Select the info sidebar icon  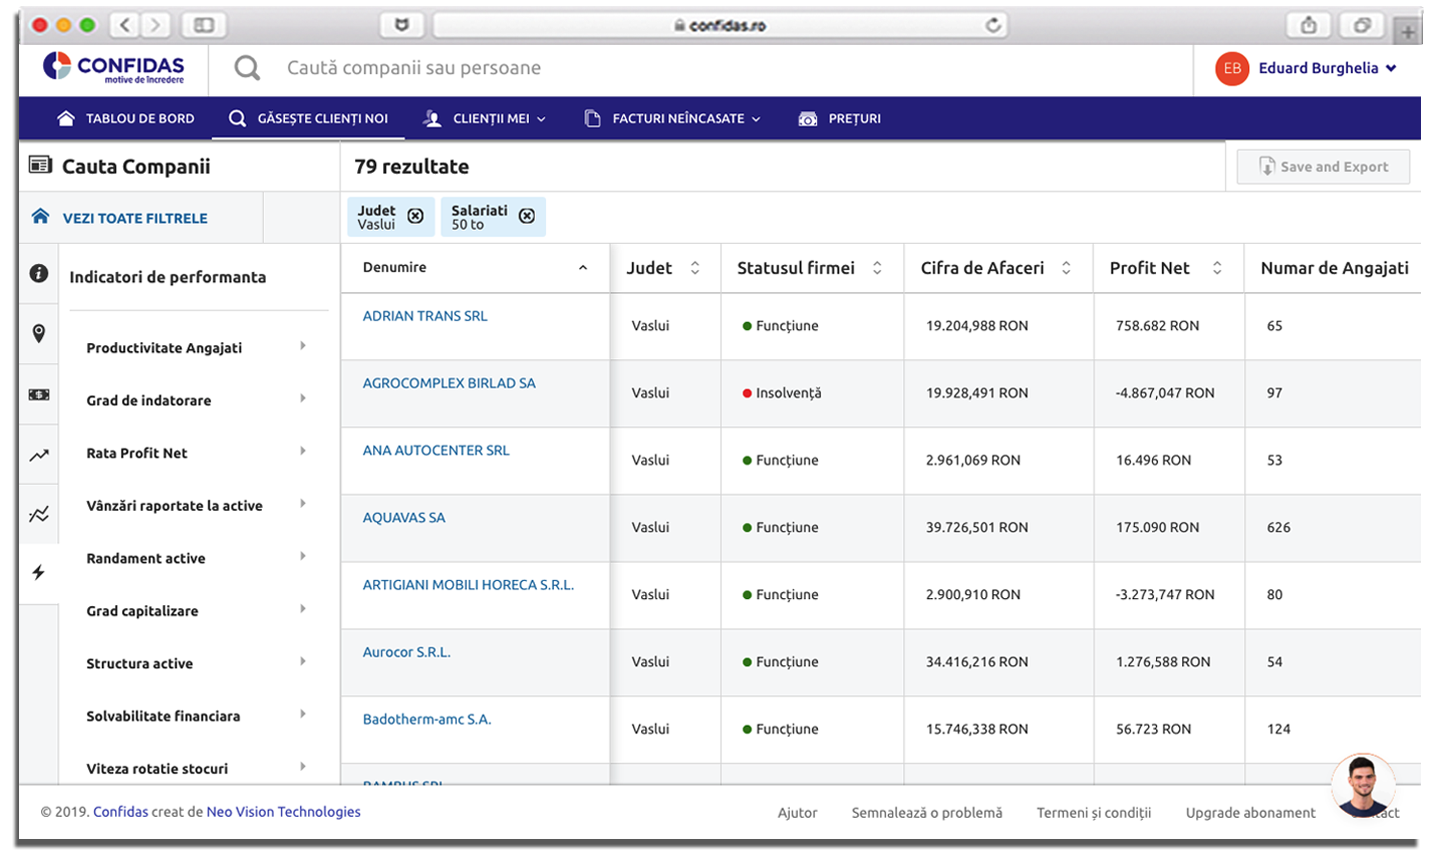[x=39, y=273]
